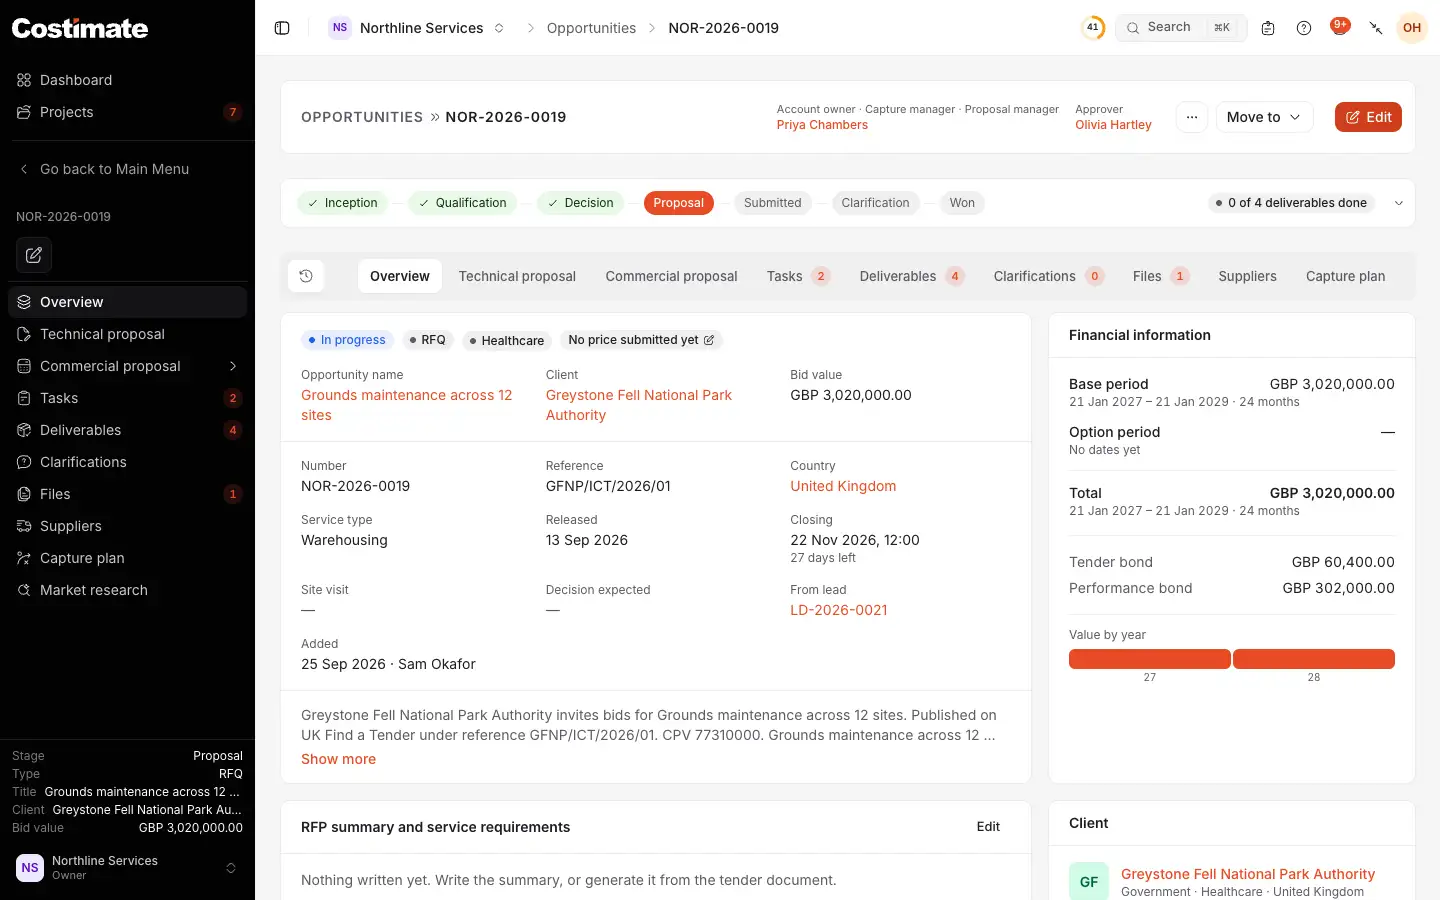Click the Dashboard icon in sidebar
The height and width of the screenshot is (900, 1440).
click(24, 80)
